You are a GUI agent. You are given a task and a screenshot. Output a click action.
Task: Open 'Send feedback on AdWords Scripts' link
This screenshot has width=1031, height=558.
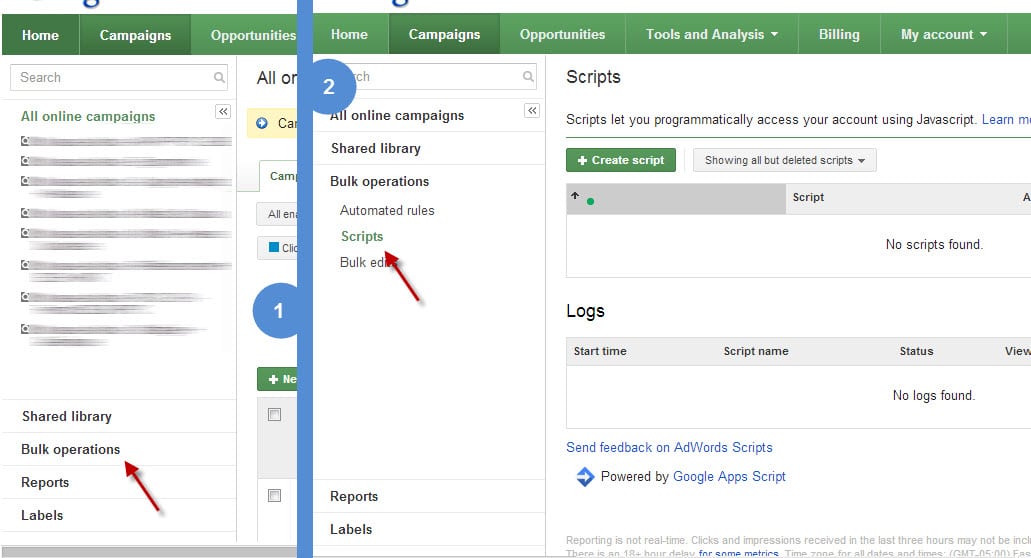pyautogui.click(x=669, y=447)
